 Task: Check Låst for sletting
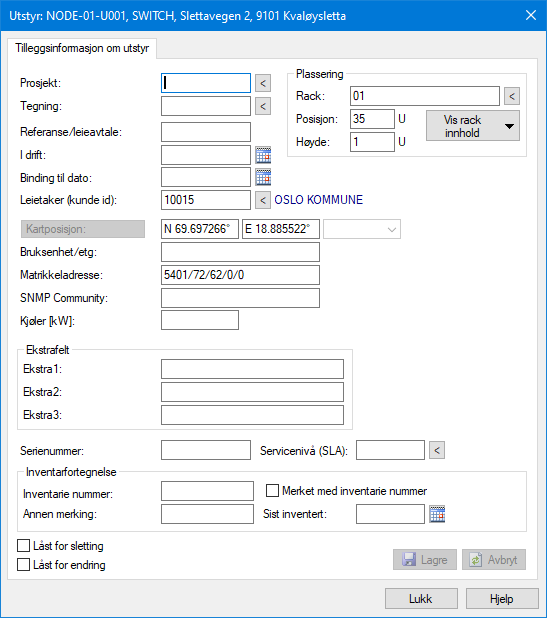point(24,546)
